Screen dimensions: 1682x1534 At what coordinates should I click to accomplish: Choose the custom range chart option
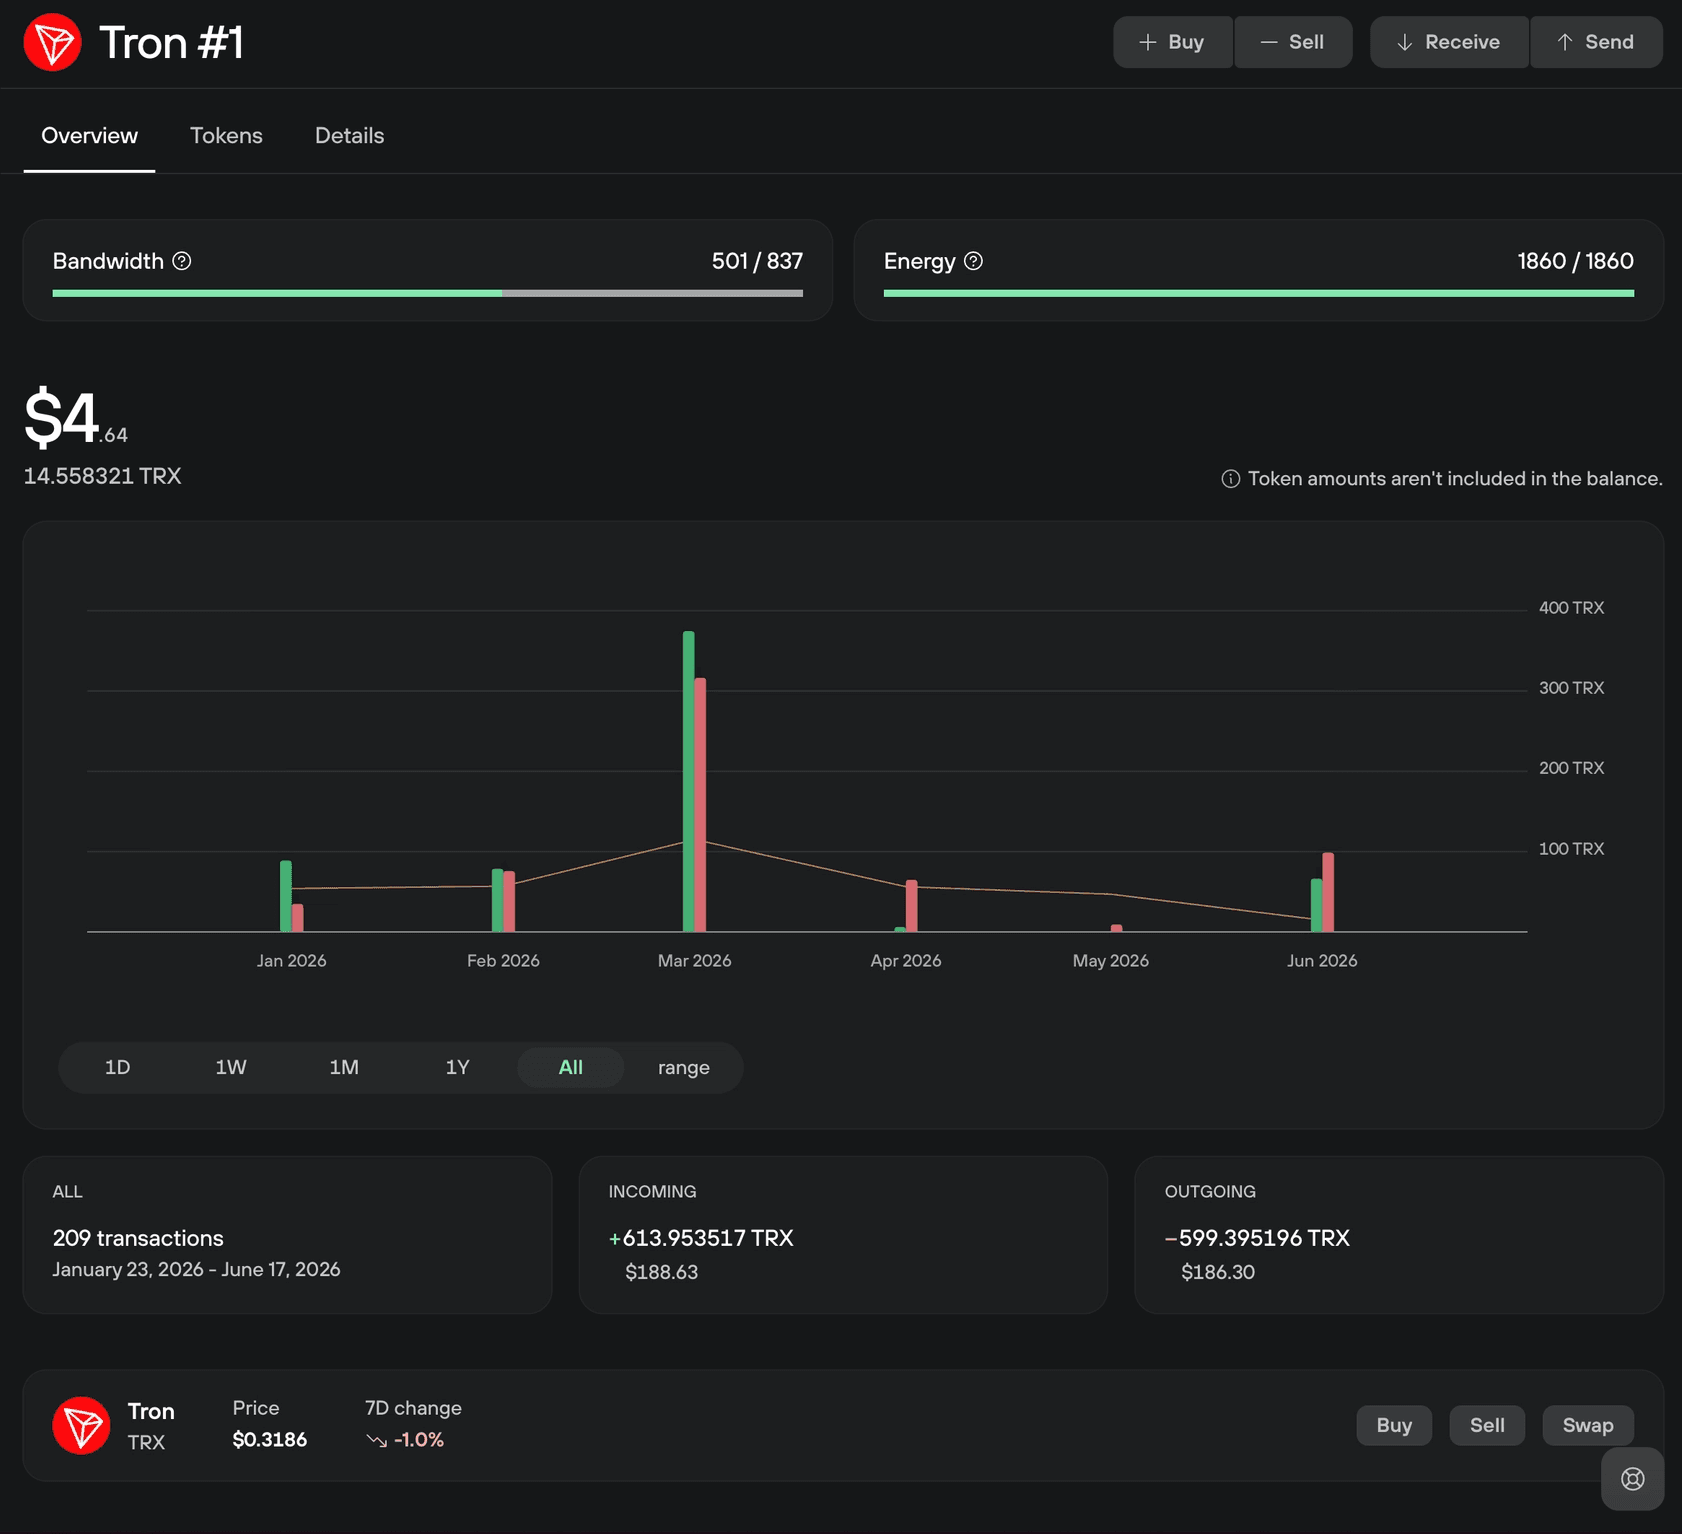click(x=684, y=1067)
